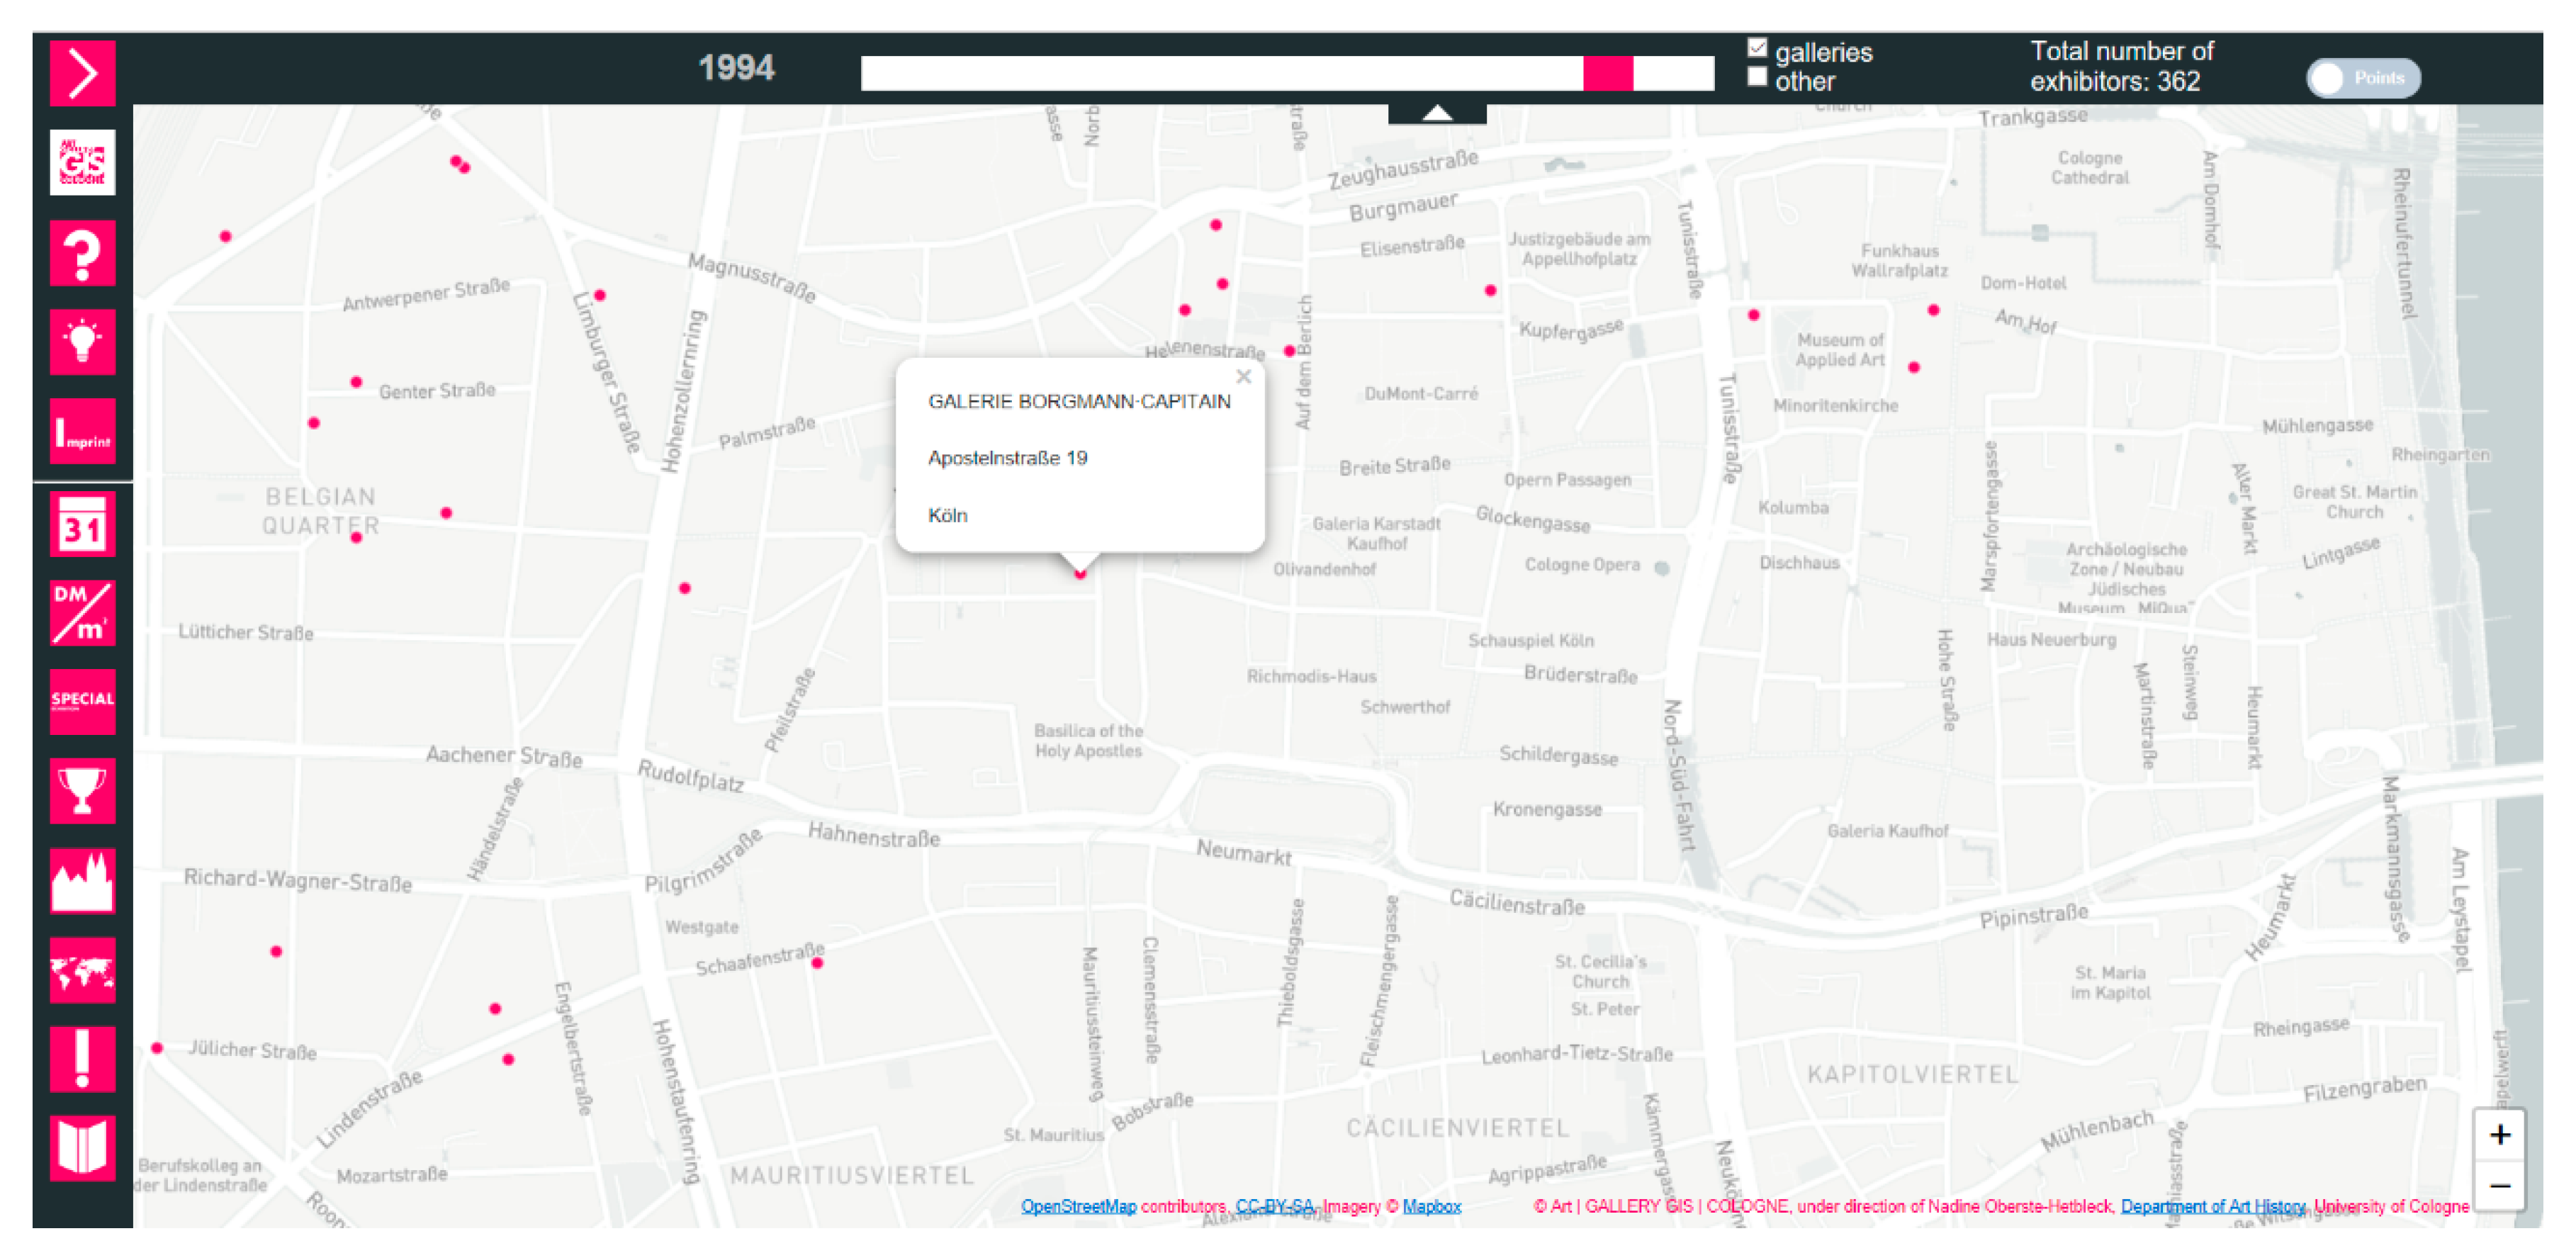Close the Galerie Borgmann-Capitain popup
Screen dimensions: 2576x1253
tap(1243, 377)
